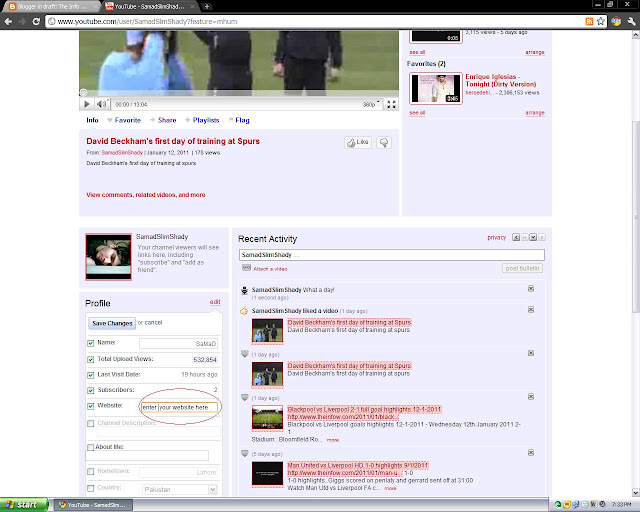Check the Country checkbox

point(91,488)
